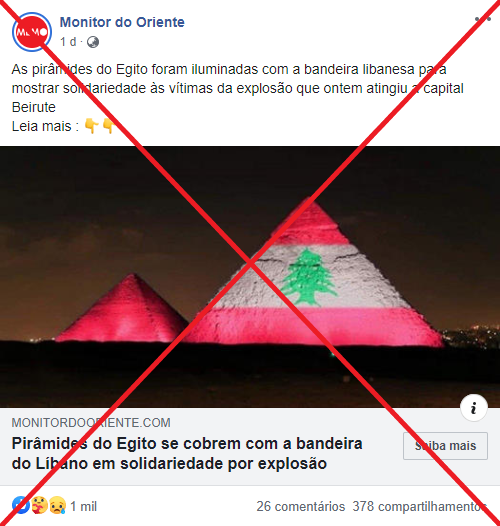View the 378 compartilhamentos list
Screen dimensions: 500x526
point(419,506)
